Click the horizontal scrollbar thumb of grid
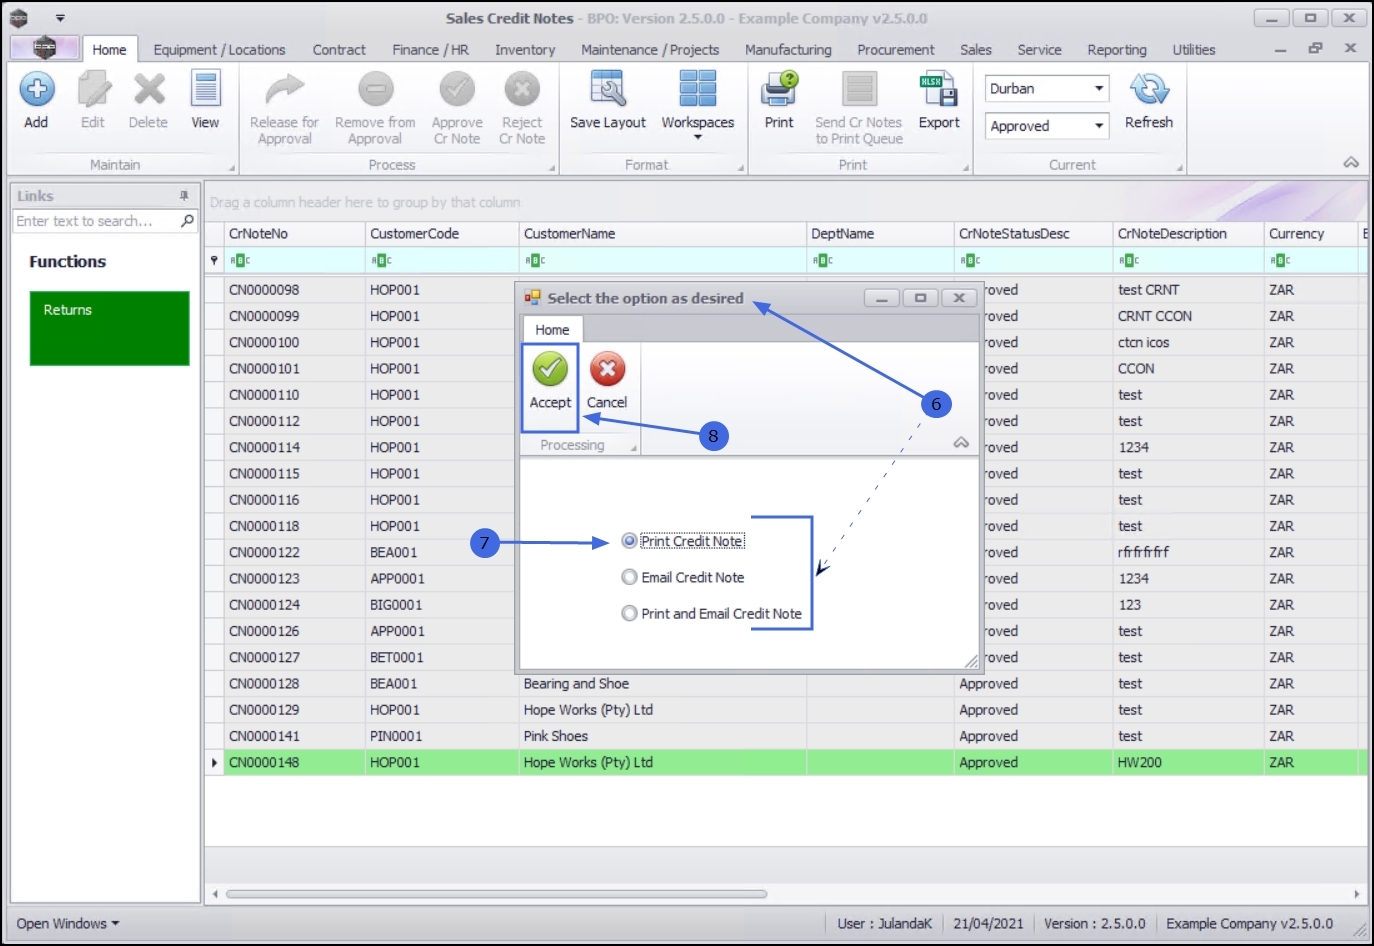This screenshot has width=1374, height=946. (496, 894)
